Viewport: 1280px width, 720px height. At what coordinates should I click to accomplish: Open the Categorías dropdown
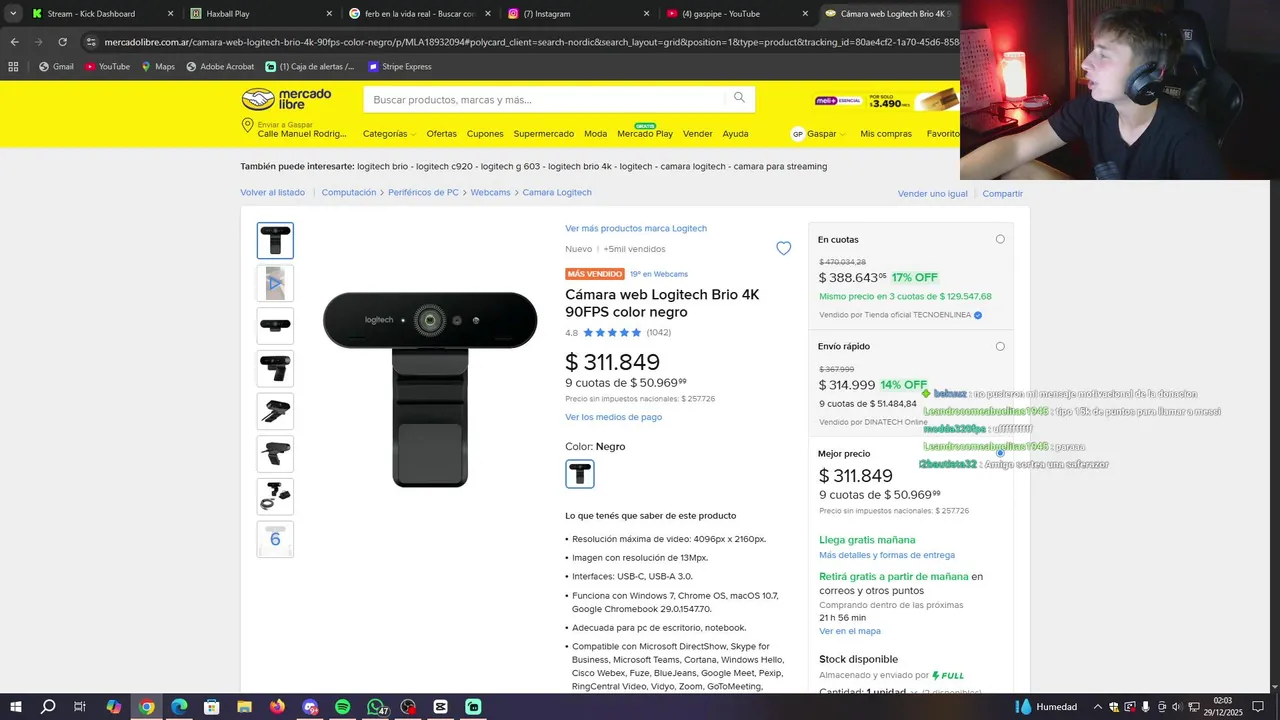tap(389, 134)
